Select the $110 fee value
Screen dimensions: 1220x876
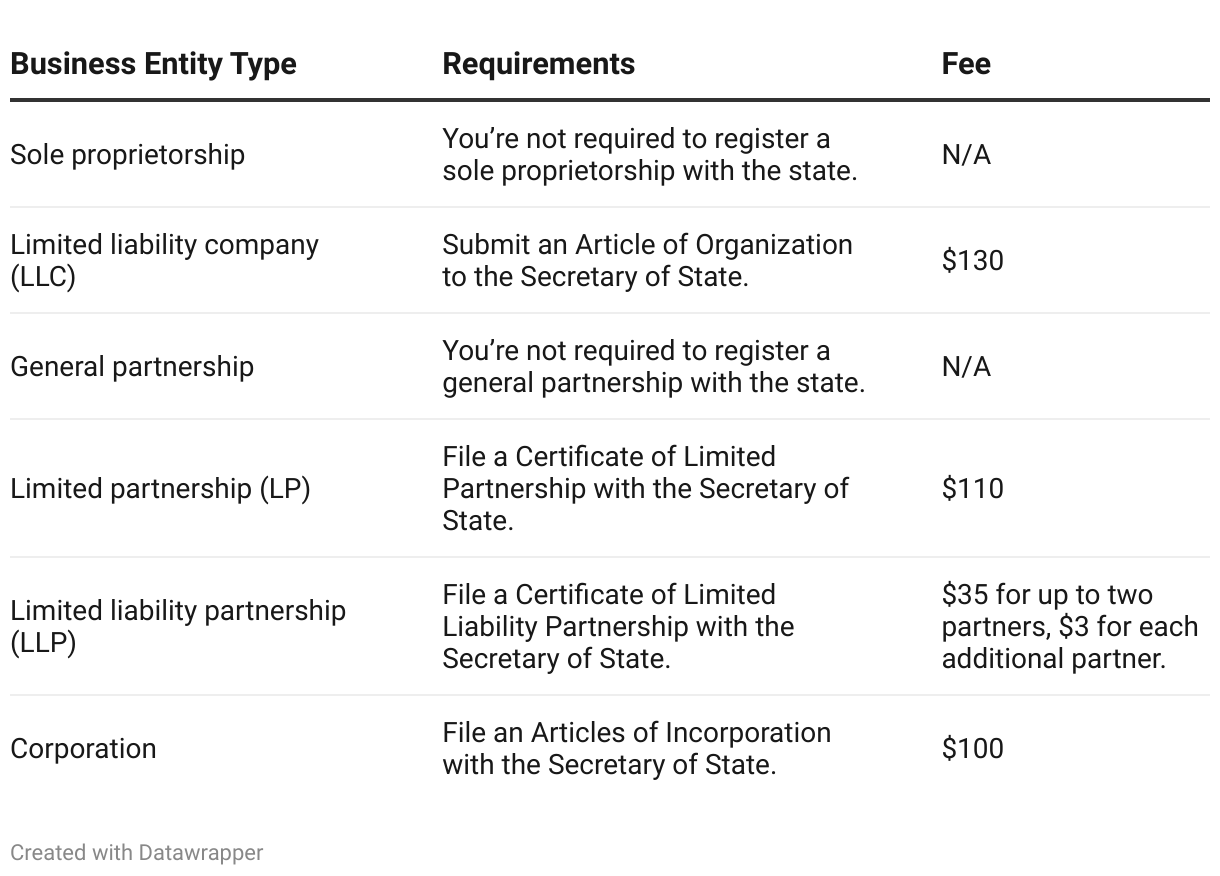click(x=972, y=489)
